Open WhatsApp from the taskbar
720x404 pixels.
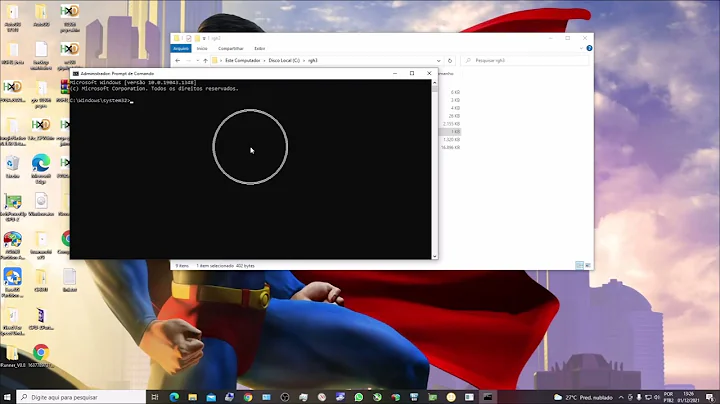359,397
